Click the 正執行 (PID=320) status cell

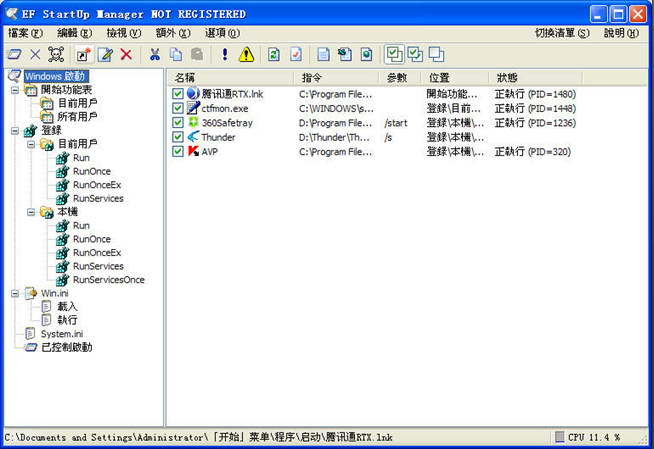pos(533,152)
